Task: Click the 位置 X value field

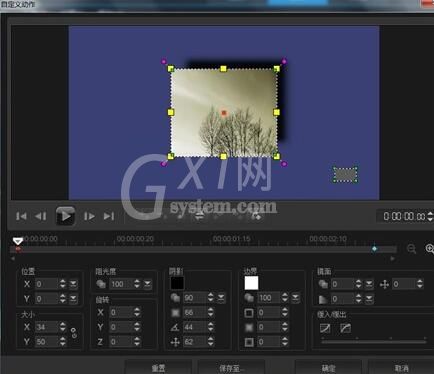Action: (x=47, y=284)
